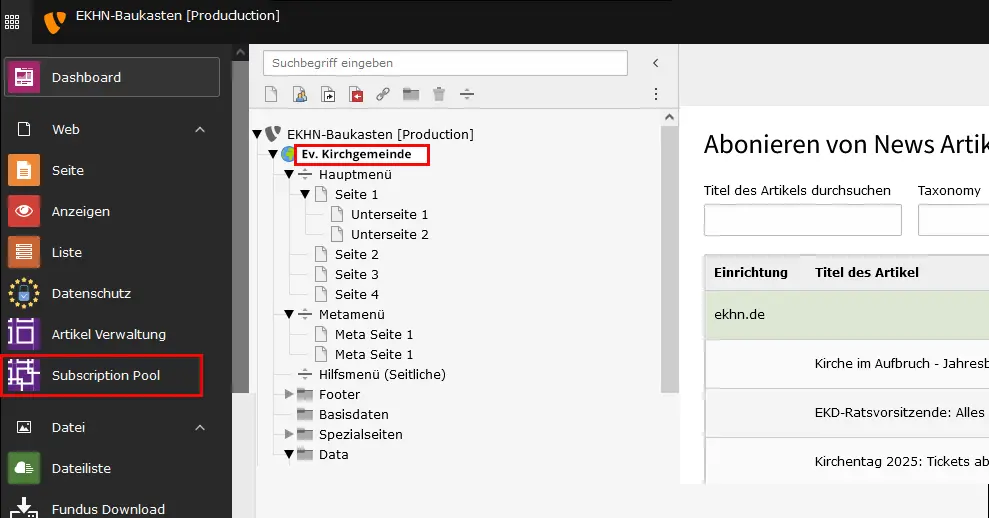The height and width of the screenshot is (518, 989).
Task: Collapse the Metamenü tree node
Action: pyautogui.click(x=289, y=314)
